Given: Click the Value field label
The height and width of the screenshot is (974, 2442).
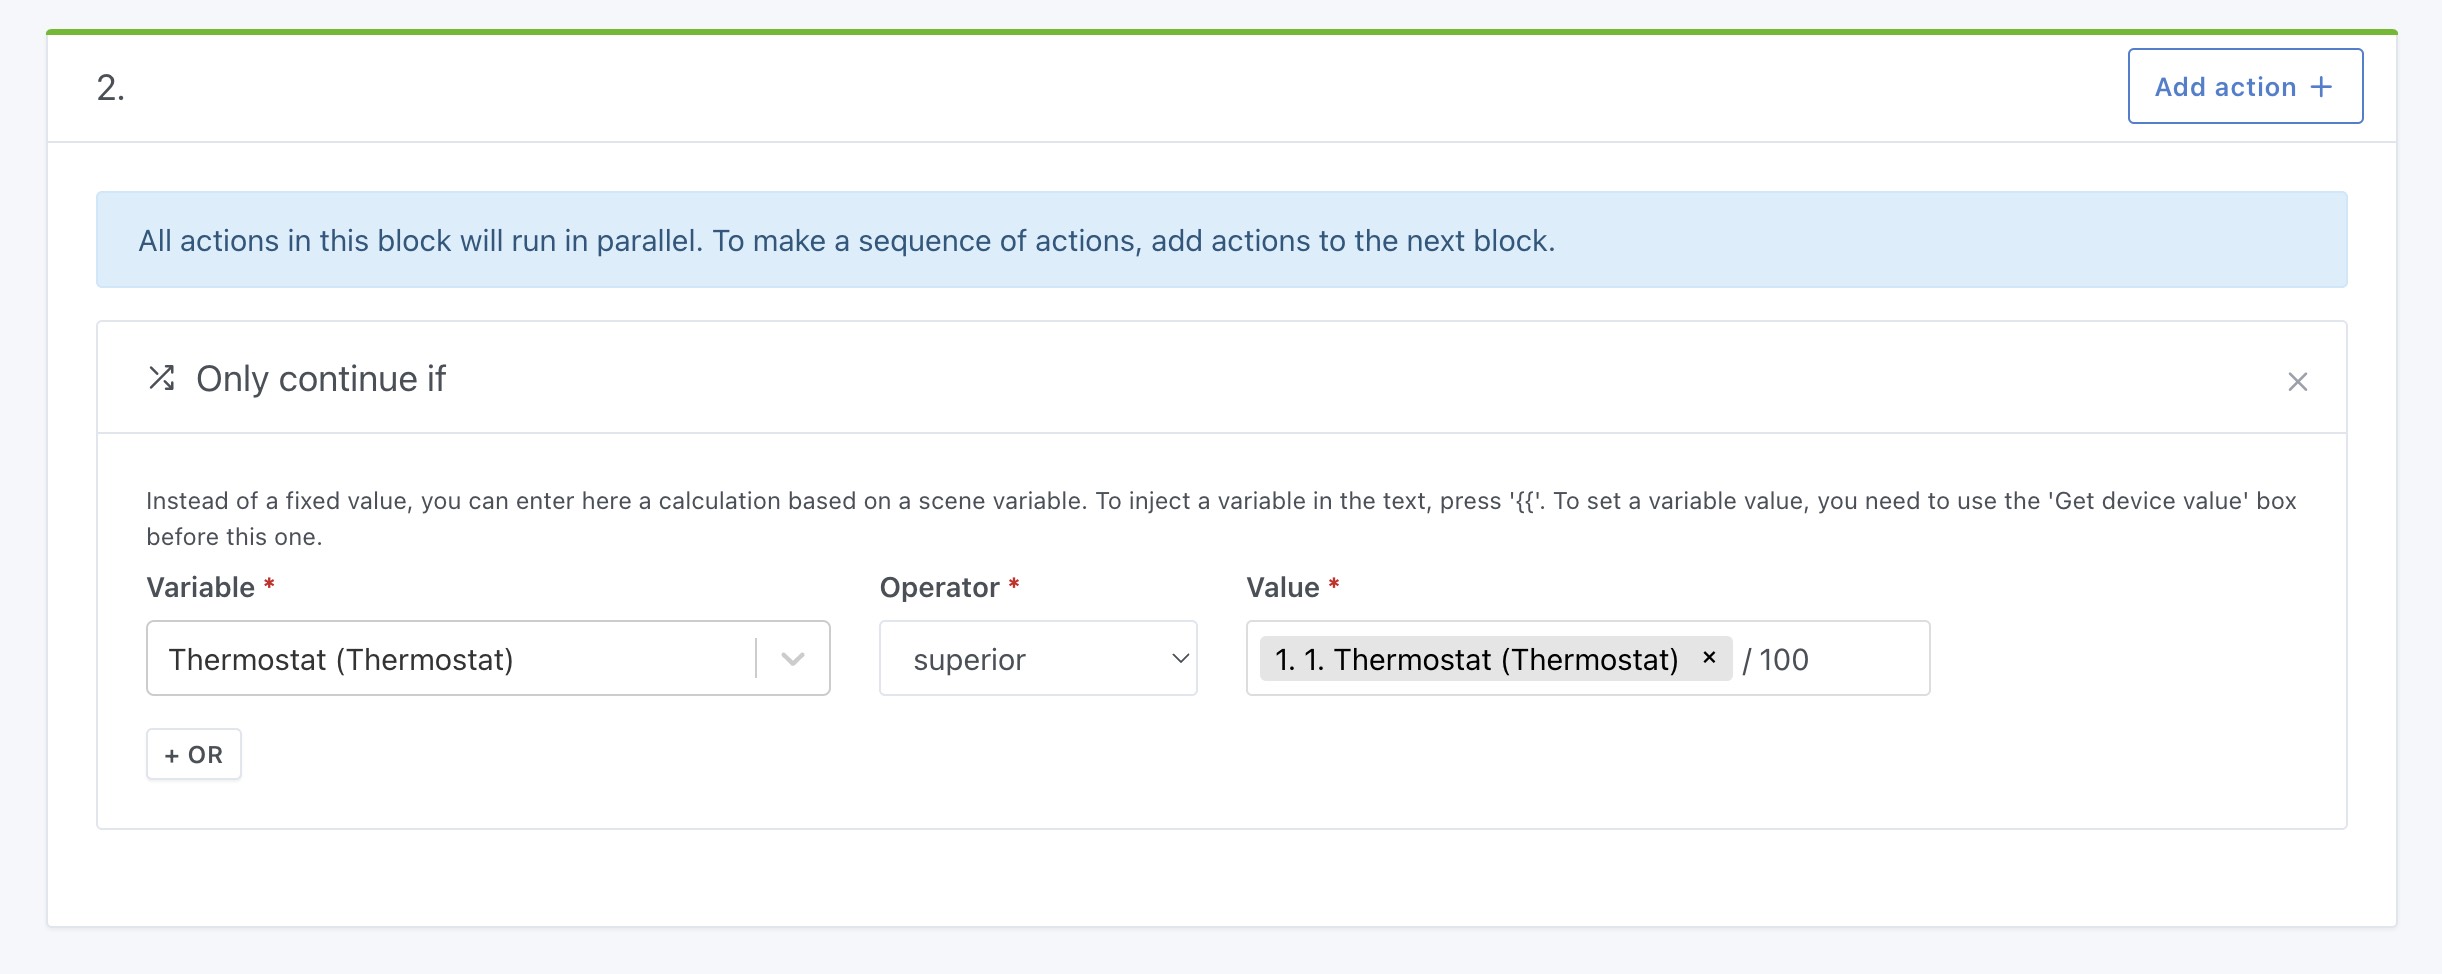Looking at the screenshot, I should tap(1282, 588).
